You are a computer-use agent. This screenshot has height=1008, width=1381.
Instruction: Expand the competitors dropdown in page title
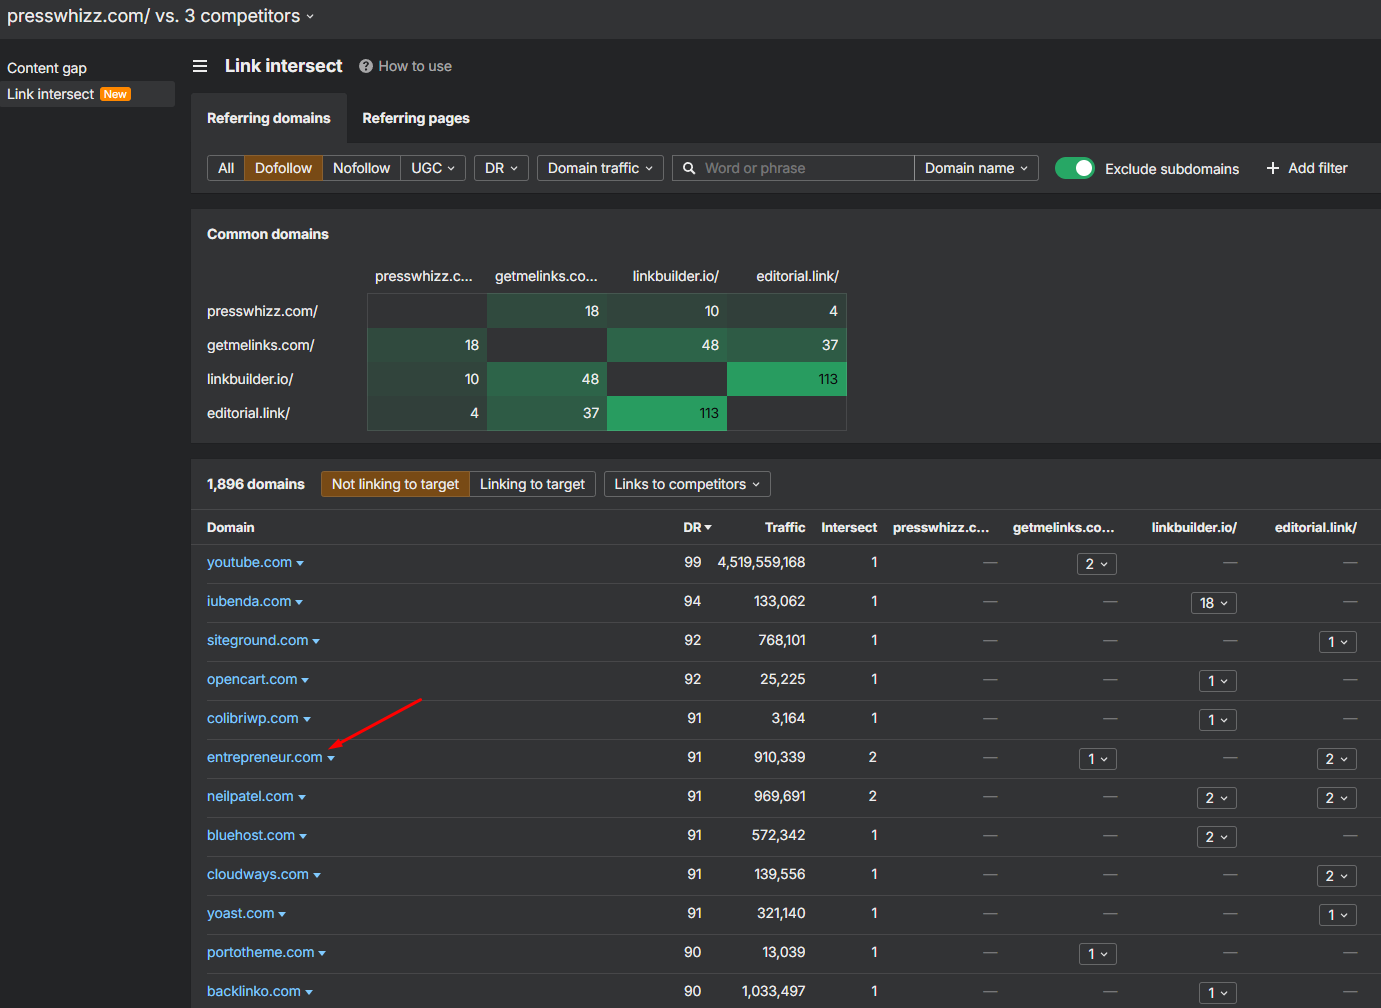point(310,16)
